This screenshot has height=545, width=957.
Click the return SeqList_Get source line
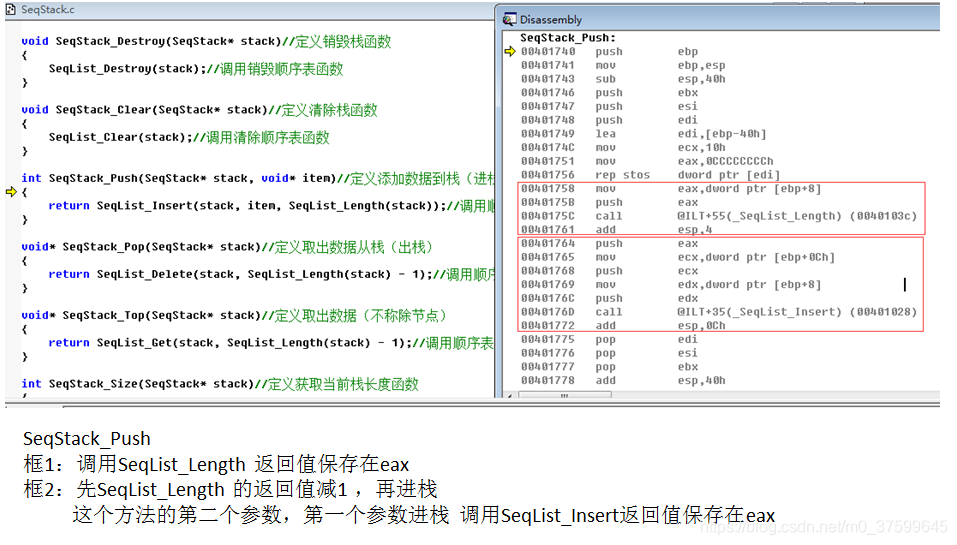click(x=271, y=343)
